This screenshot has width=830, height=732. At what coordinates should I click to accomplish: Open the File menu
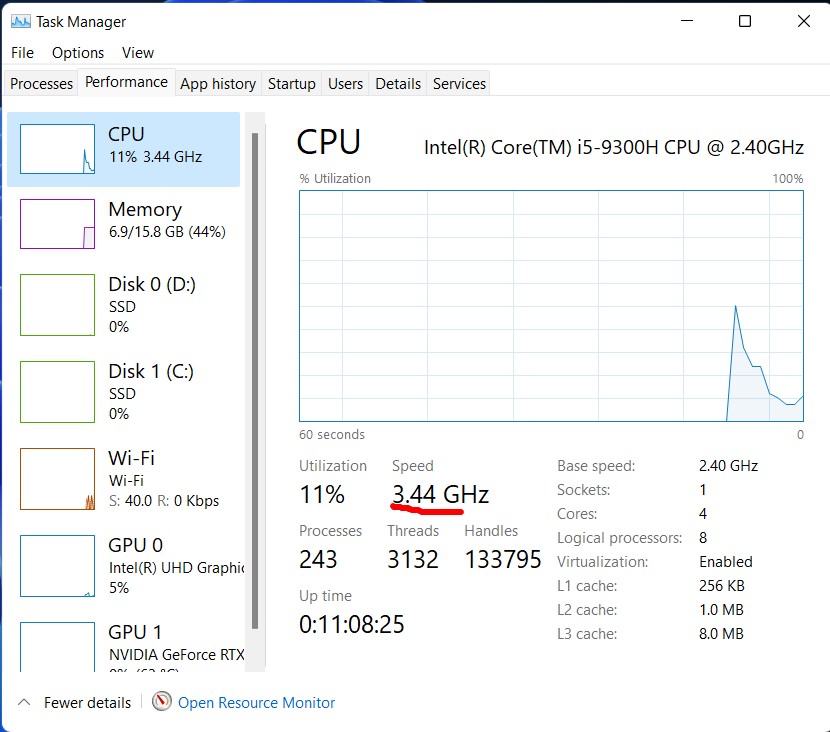[x=22, y=53]
